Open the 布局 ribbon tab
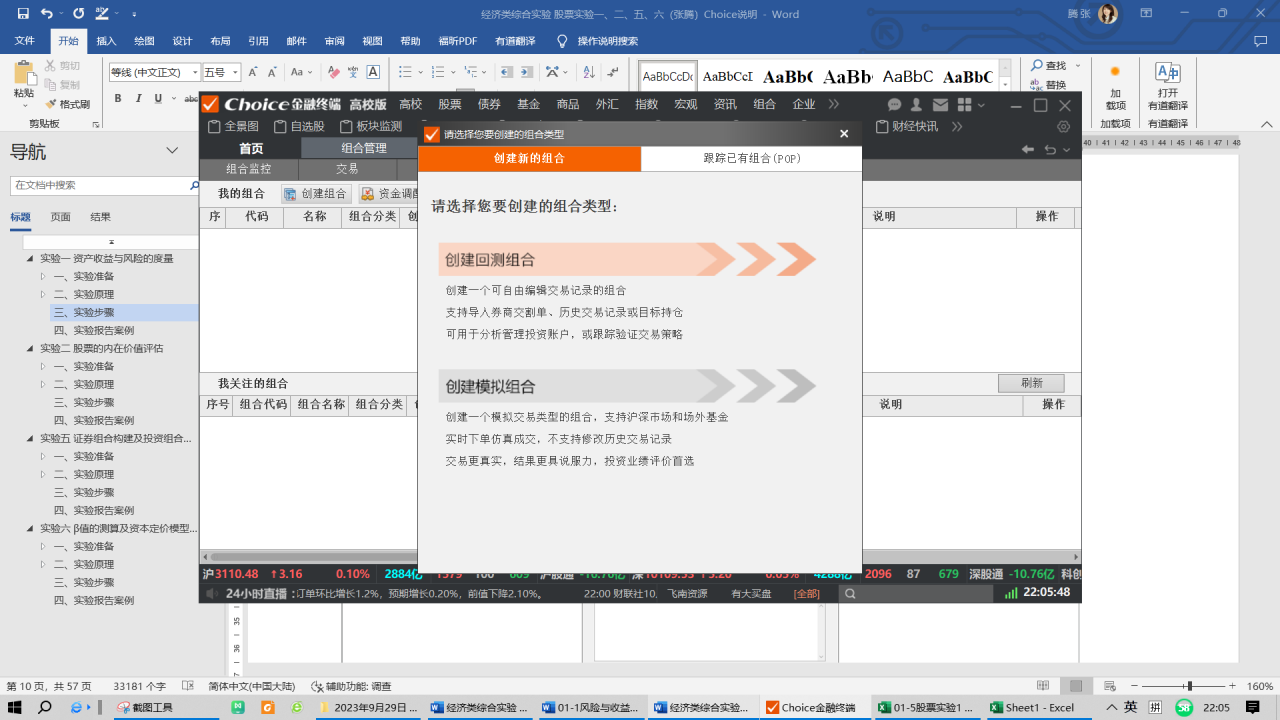 (220, 41)
